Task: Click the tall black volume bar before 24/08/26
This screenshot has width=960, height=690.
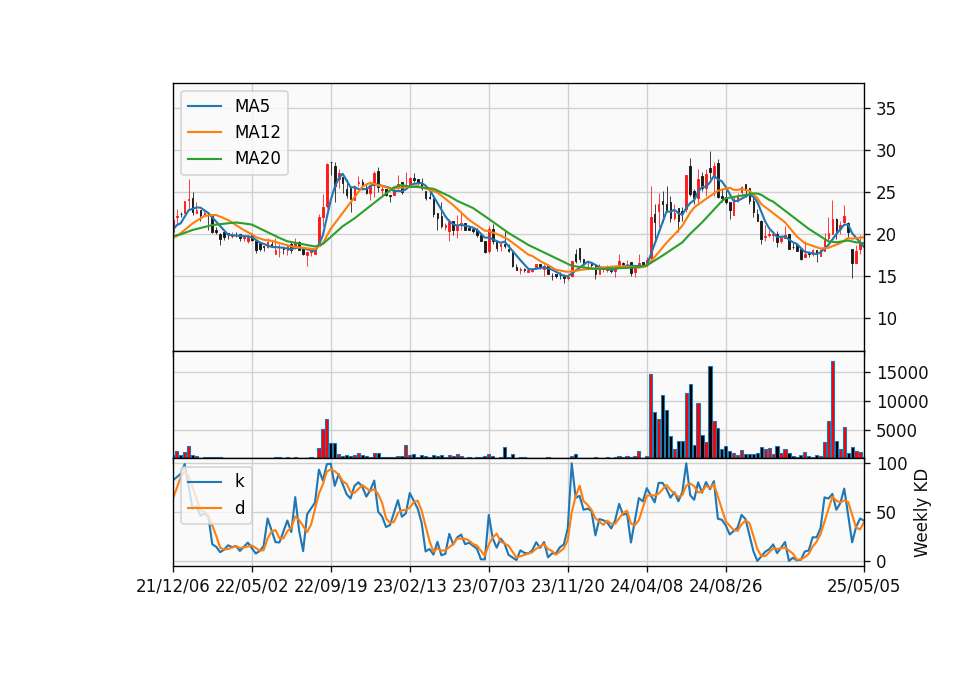Action: [710, 412]
